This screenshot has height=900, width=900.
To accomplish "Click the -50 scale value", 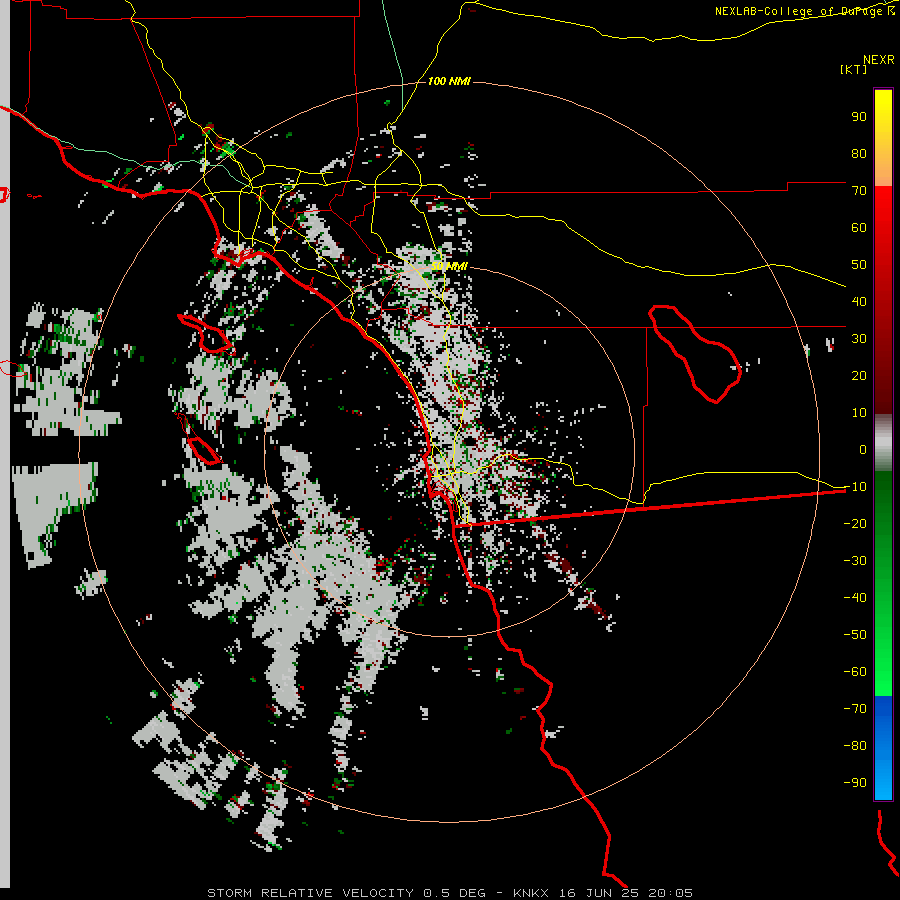I will pyautogui.click(x=855, y=635).
